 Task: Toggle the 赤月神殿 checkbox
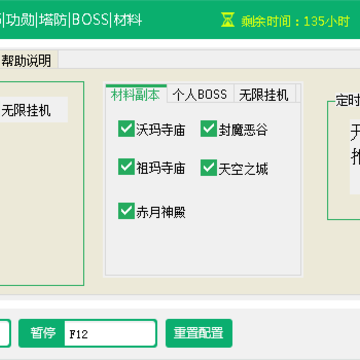(126, 211)
